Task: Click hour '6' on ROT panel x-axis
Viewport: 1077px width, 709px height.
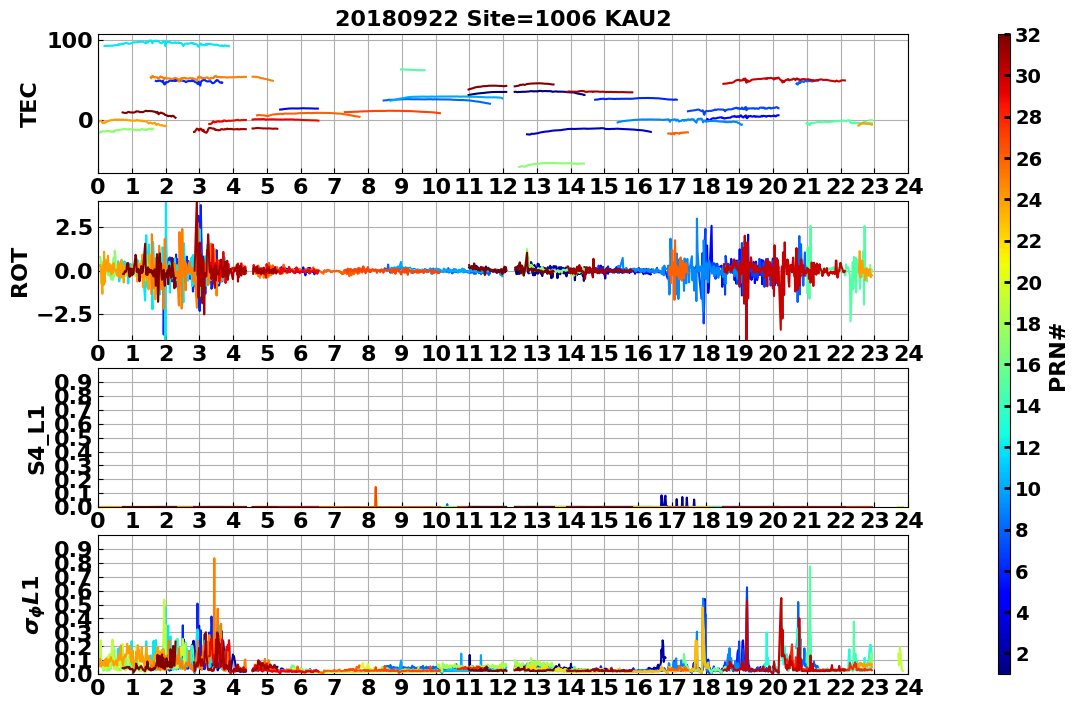Action: pos(300,354)
